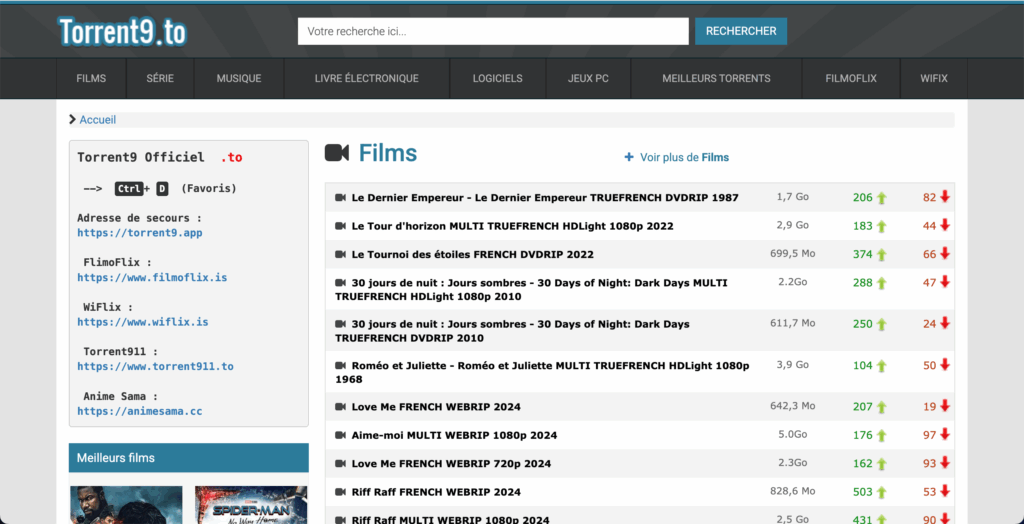
Task: Click the Meilleurs films panel header
Action: click(189, 457)
